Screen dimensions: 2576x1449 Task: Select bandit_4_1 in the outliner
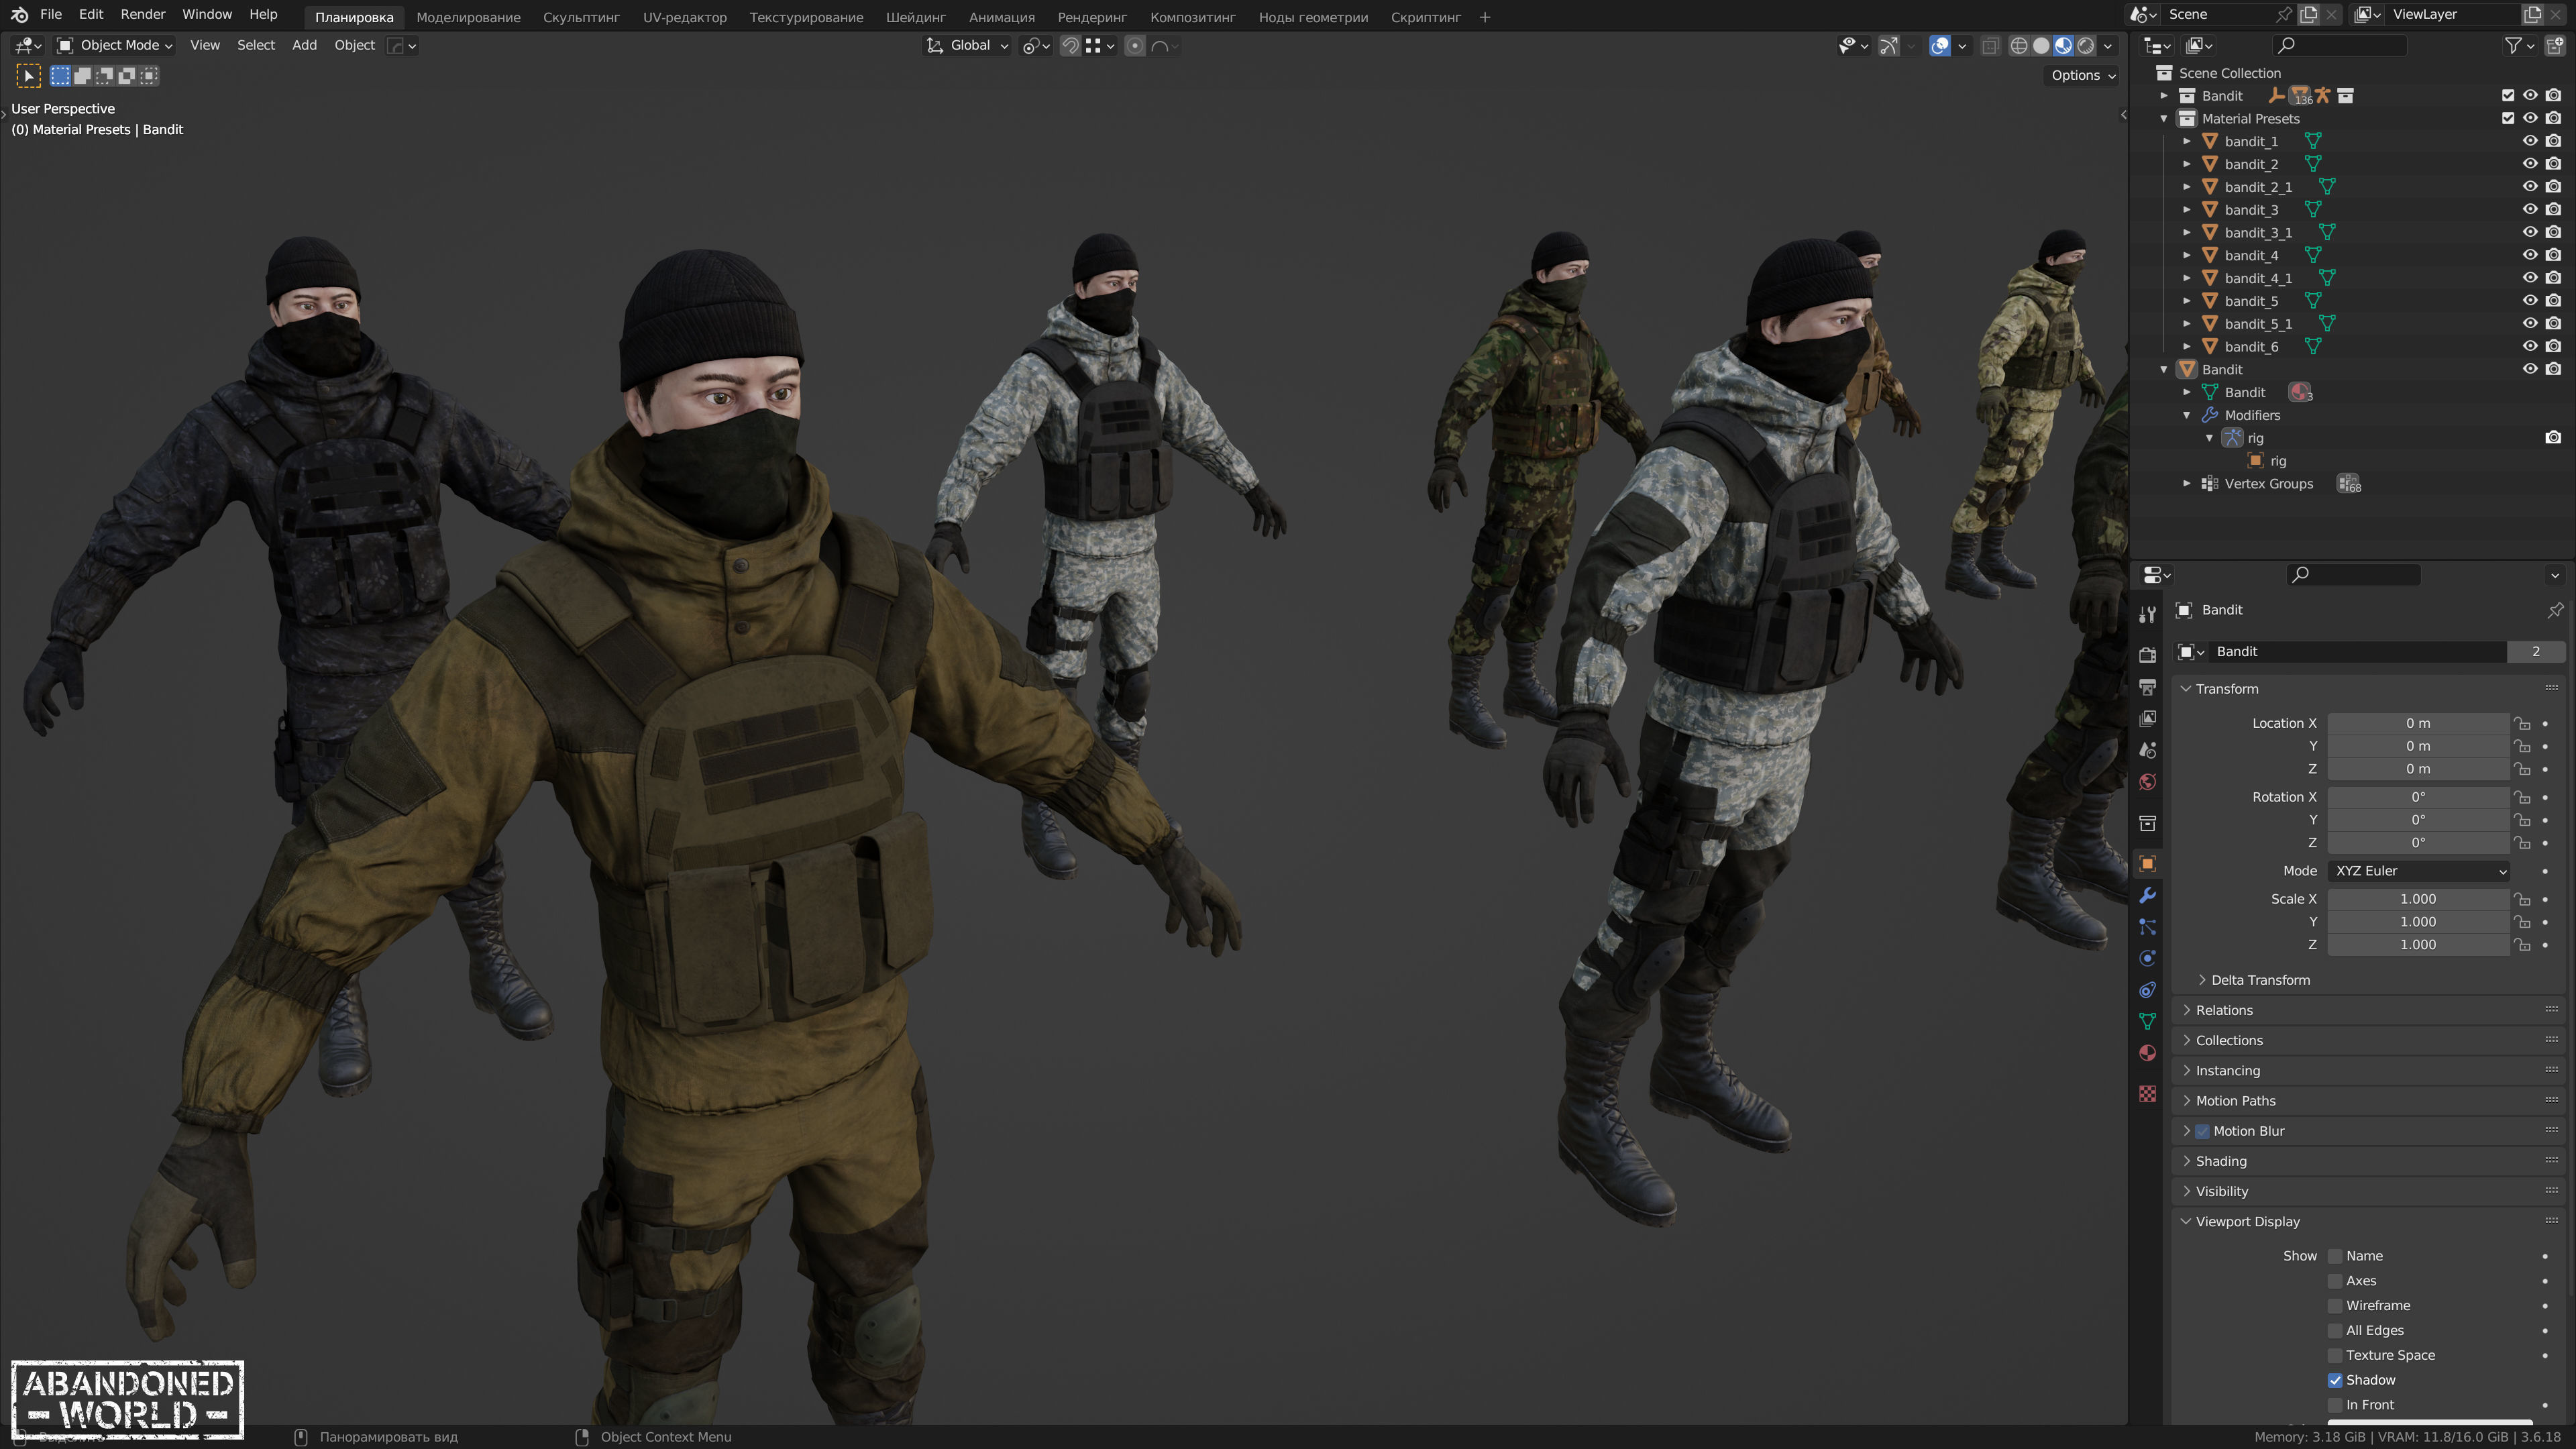pos(2258,278)
